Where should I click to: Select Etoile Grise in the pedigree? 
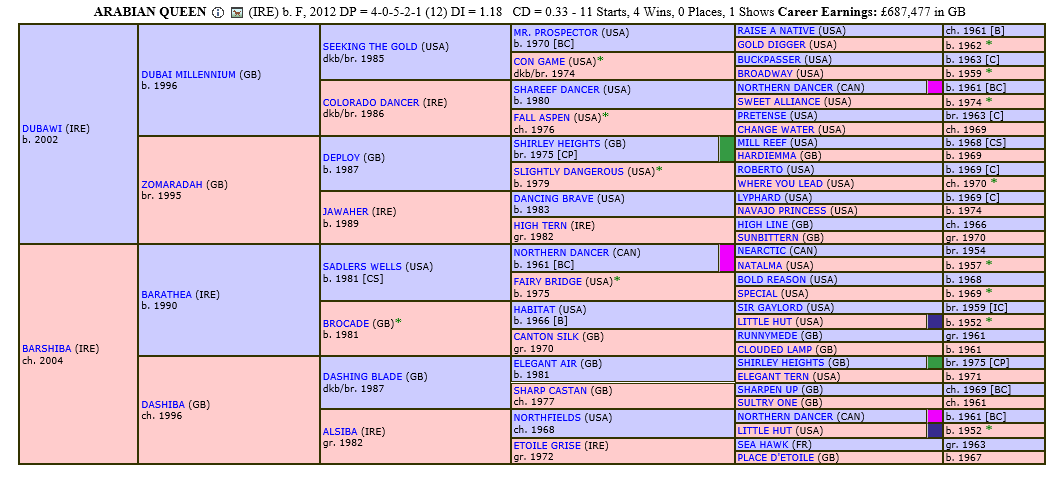click(546, 445)
